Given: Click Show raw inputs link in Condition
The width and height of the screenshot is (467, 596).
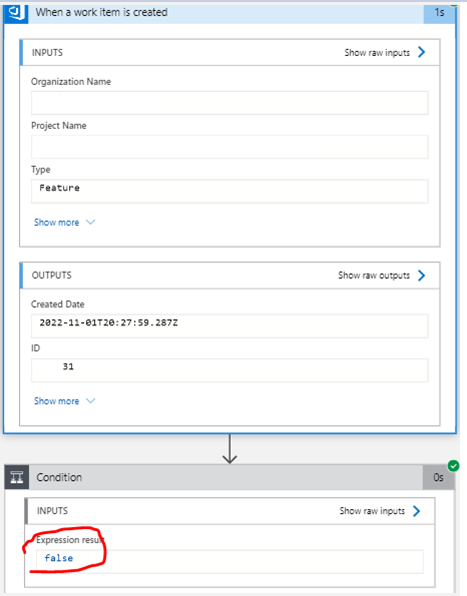Looking at the screenshot, I should tap(372, 511).
